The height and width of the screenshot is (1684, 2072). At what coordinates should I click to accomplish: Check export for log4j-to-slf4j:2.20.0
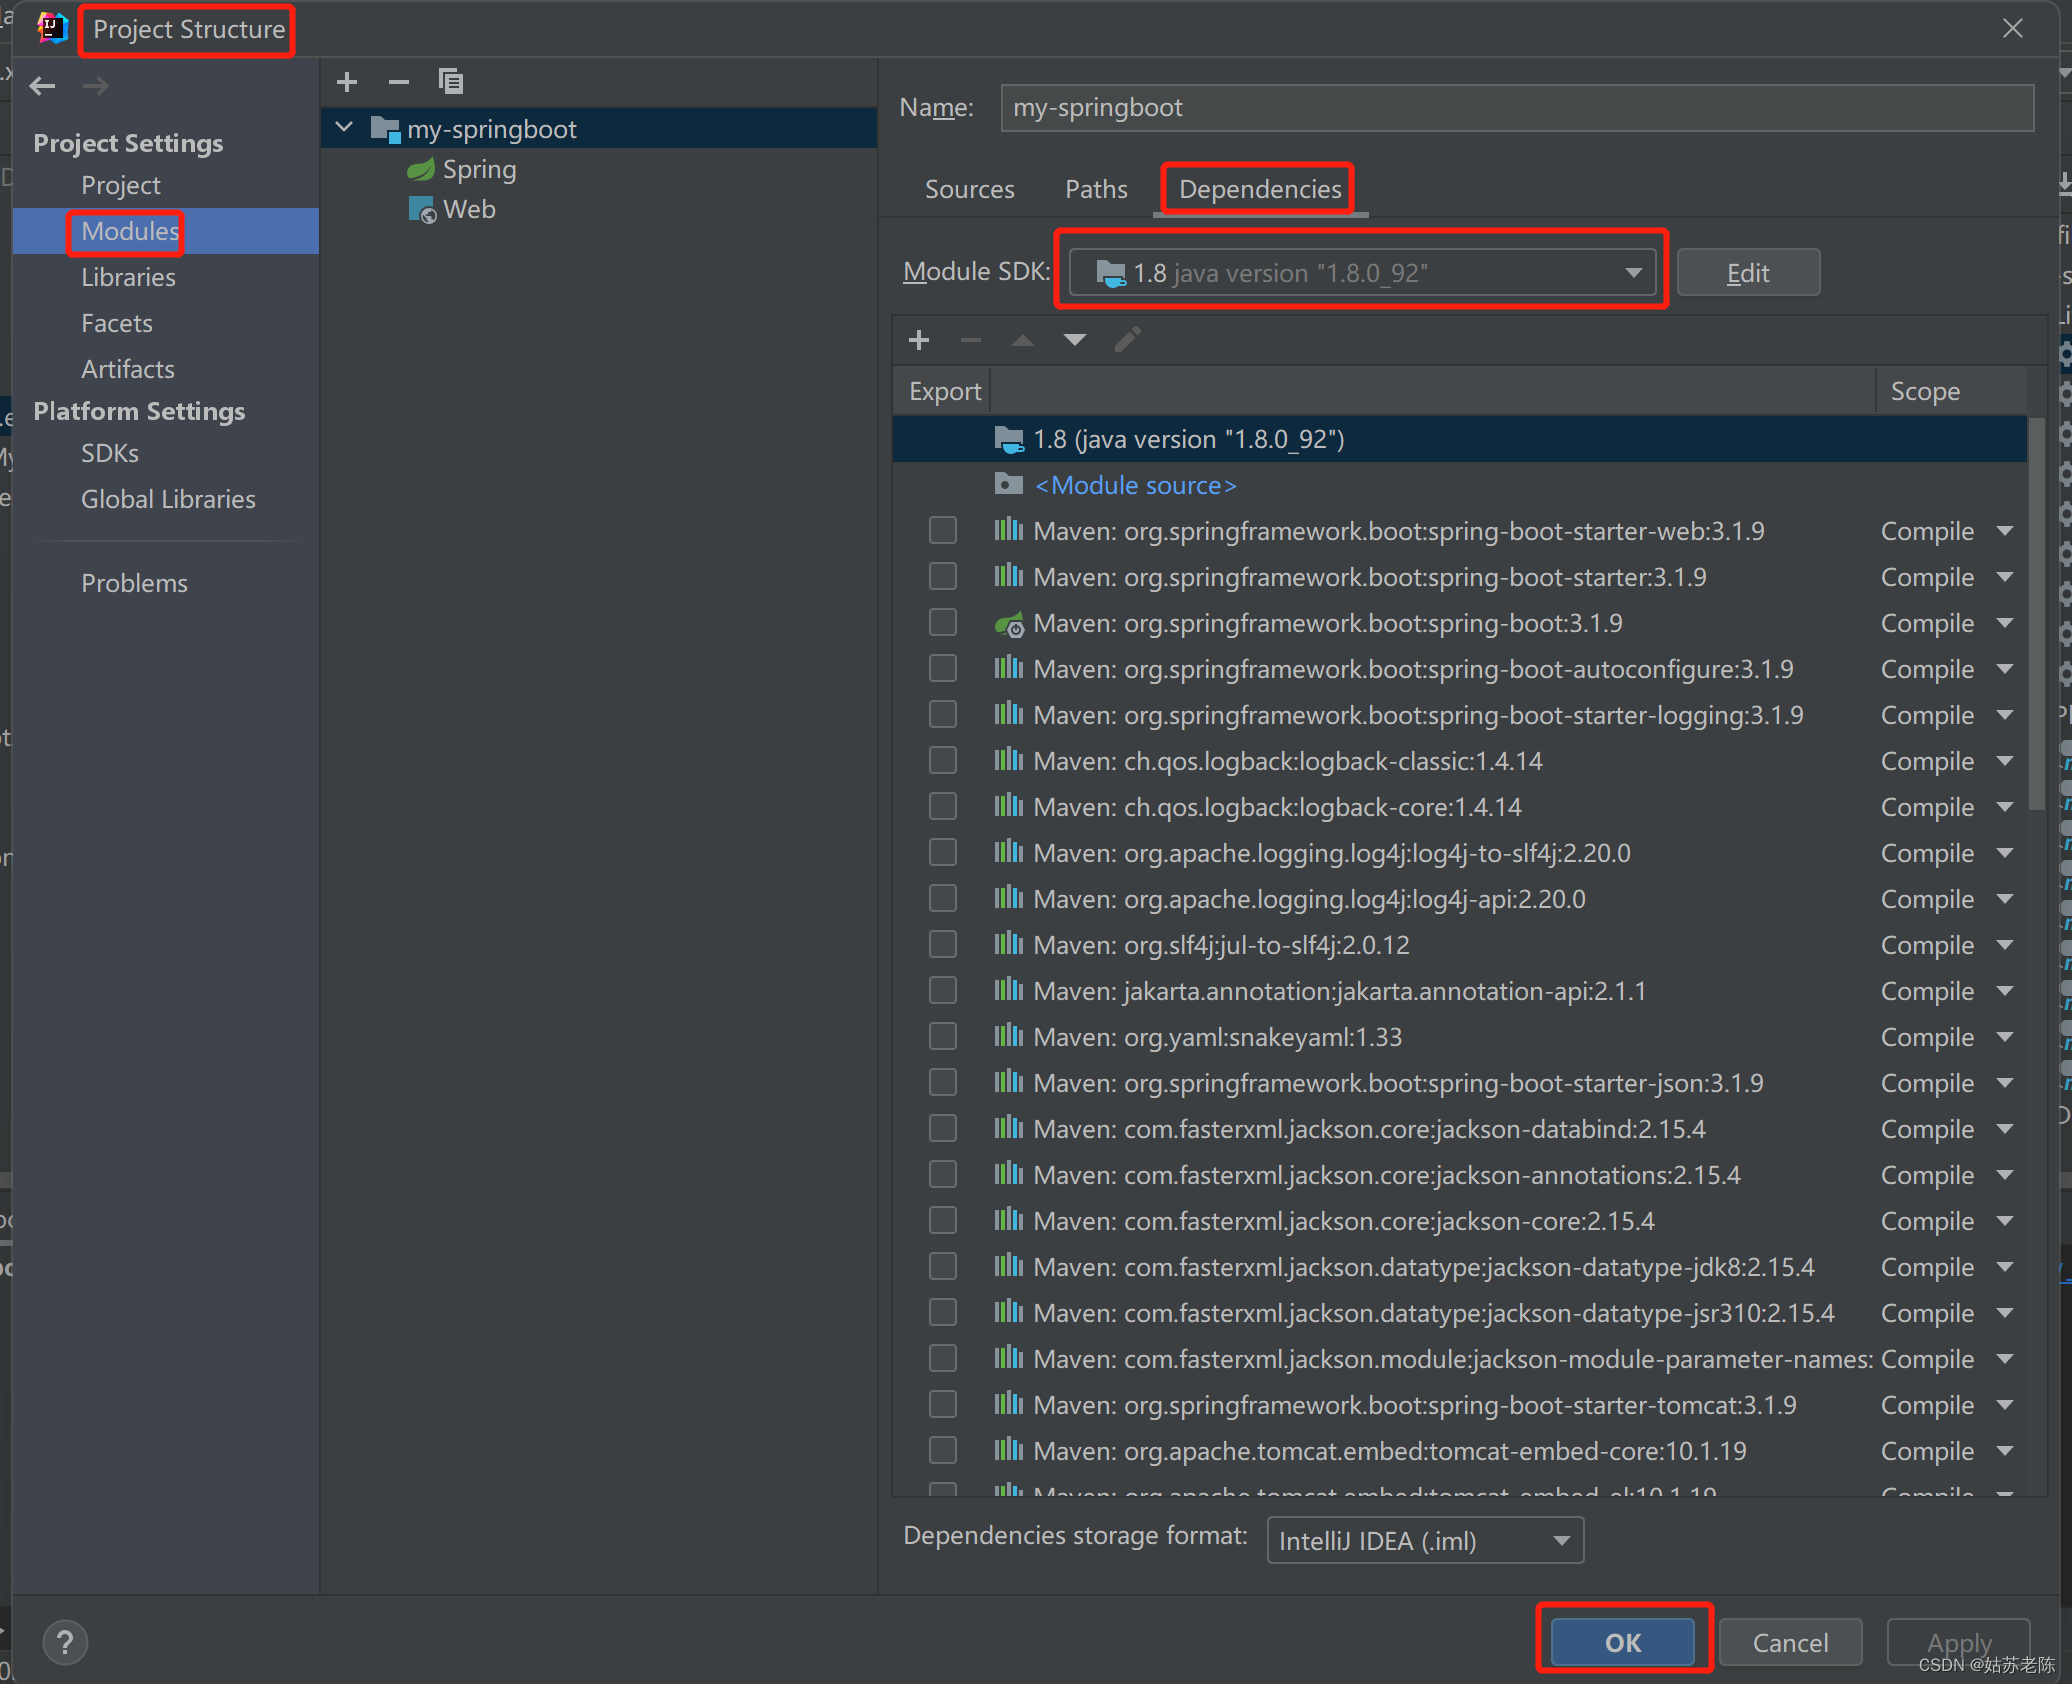(x=942, y=852)
